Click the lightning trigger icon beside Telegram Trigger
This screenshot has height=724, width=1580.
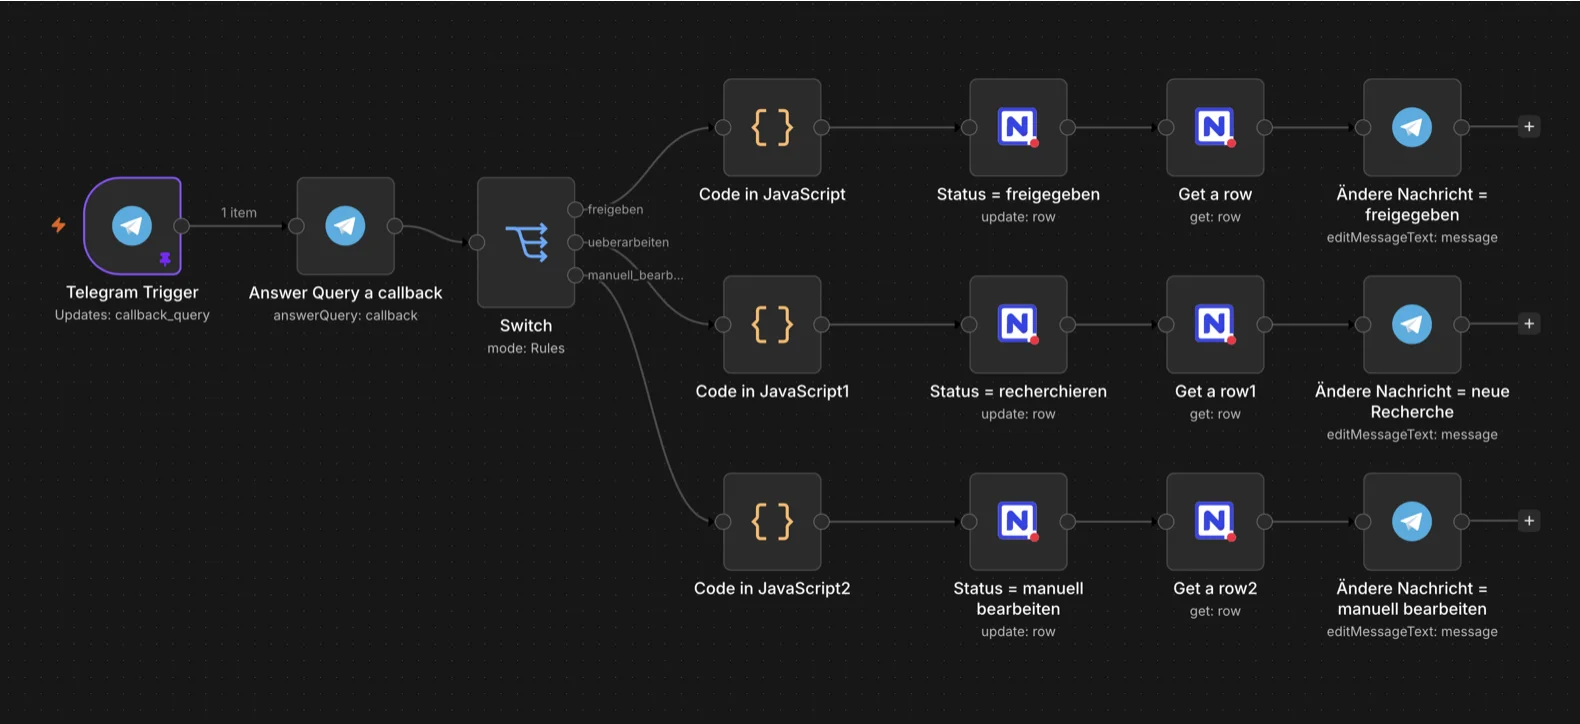point(59,225)
